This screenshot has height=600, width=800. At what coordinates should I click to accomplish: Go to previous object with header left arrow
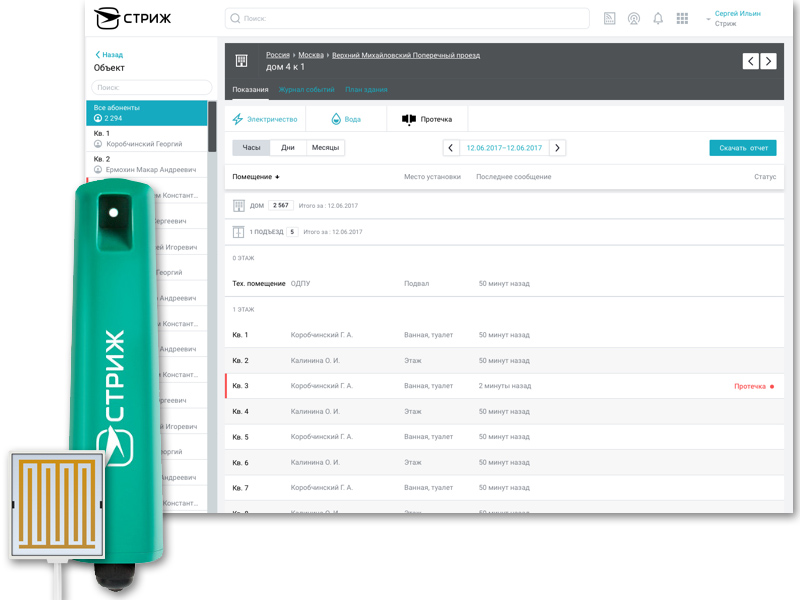click(751, 61)
